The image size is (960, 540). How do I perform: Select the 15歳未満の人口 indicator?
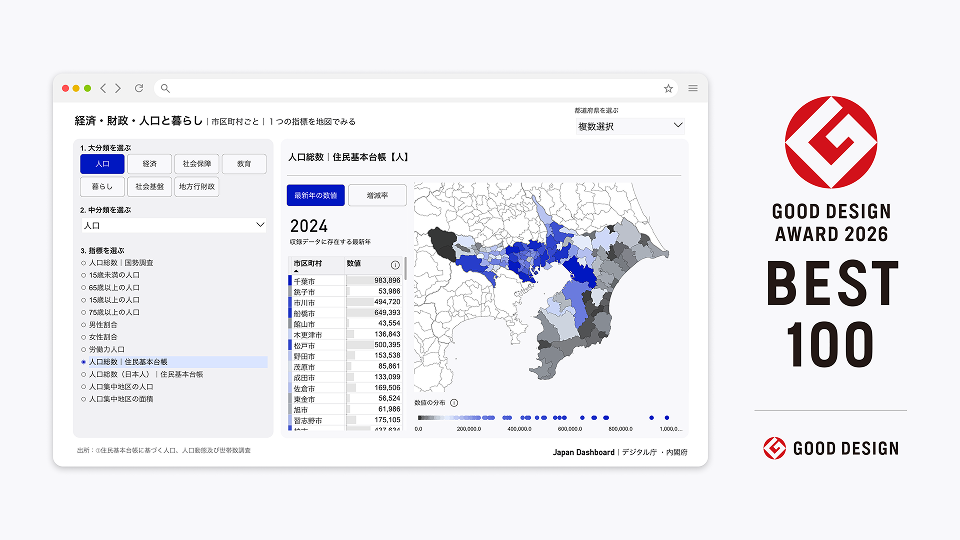tap(110, 275)
